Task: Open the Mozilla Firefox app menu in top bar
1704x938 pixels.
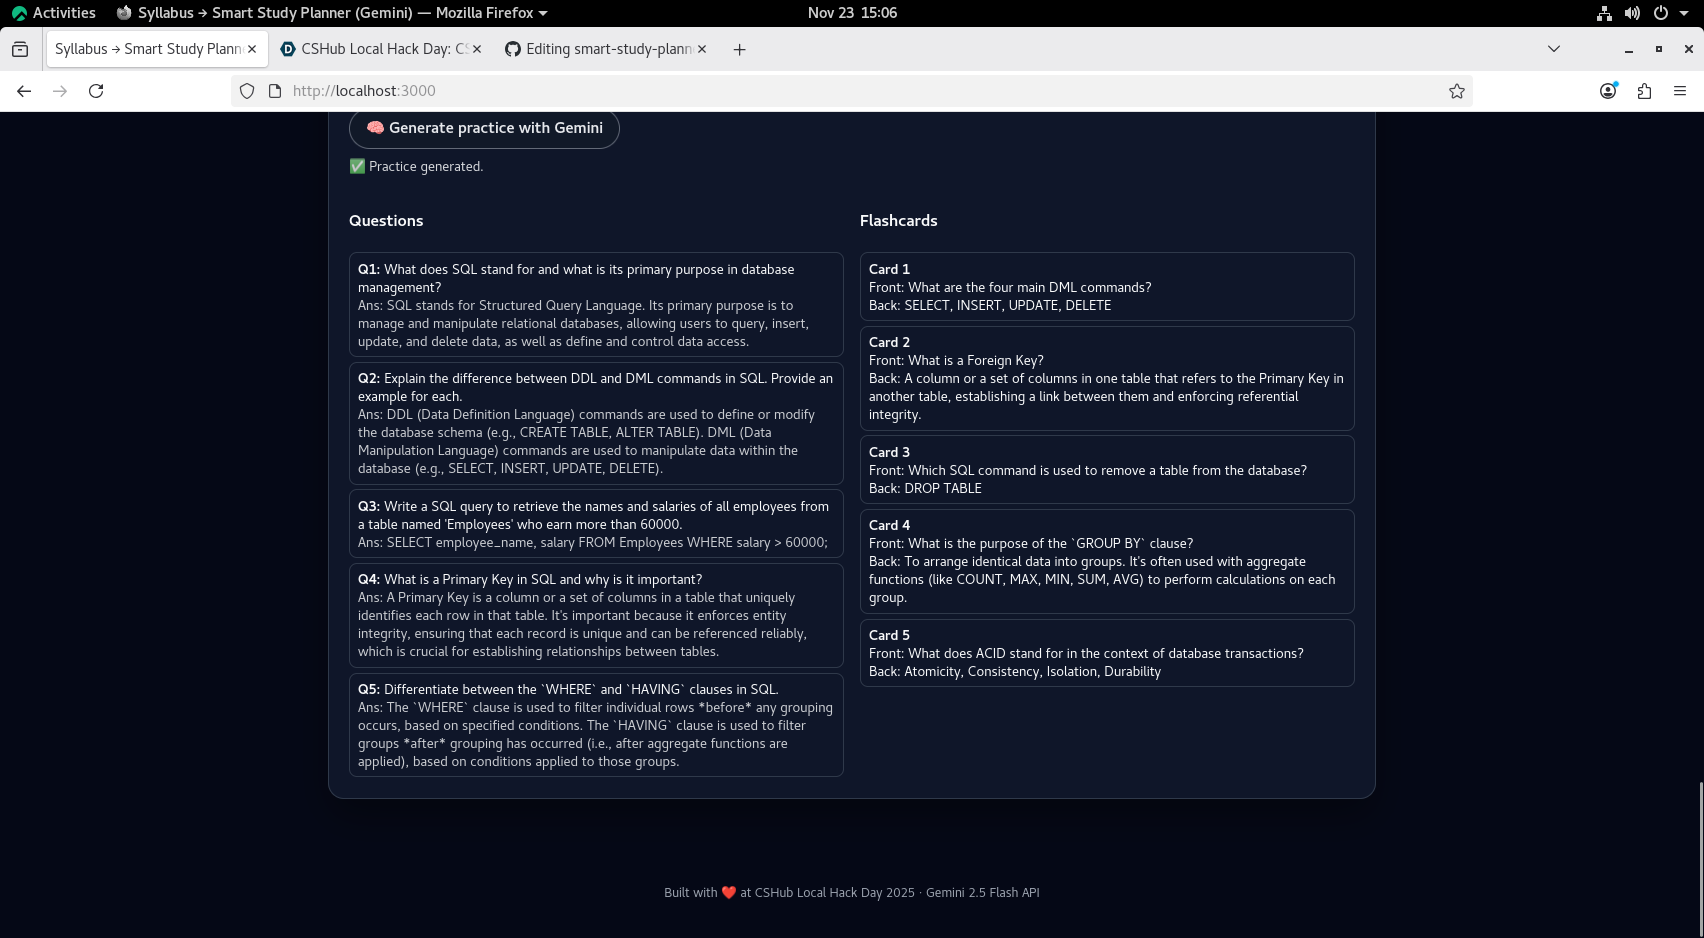Action: pos(333,13)
